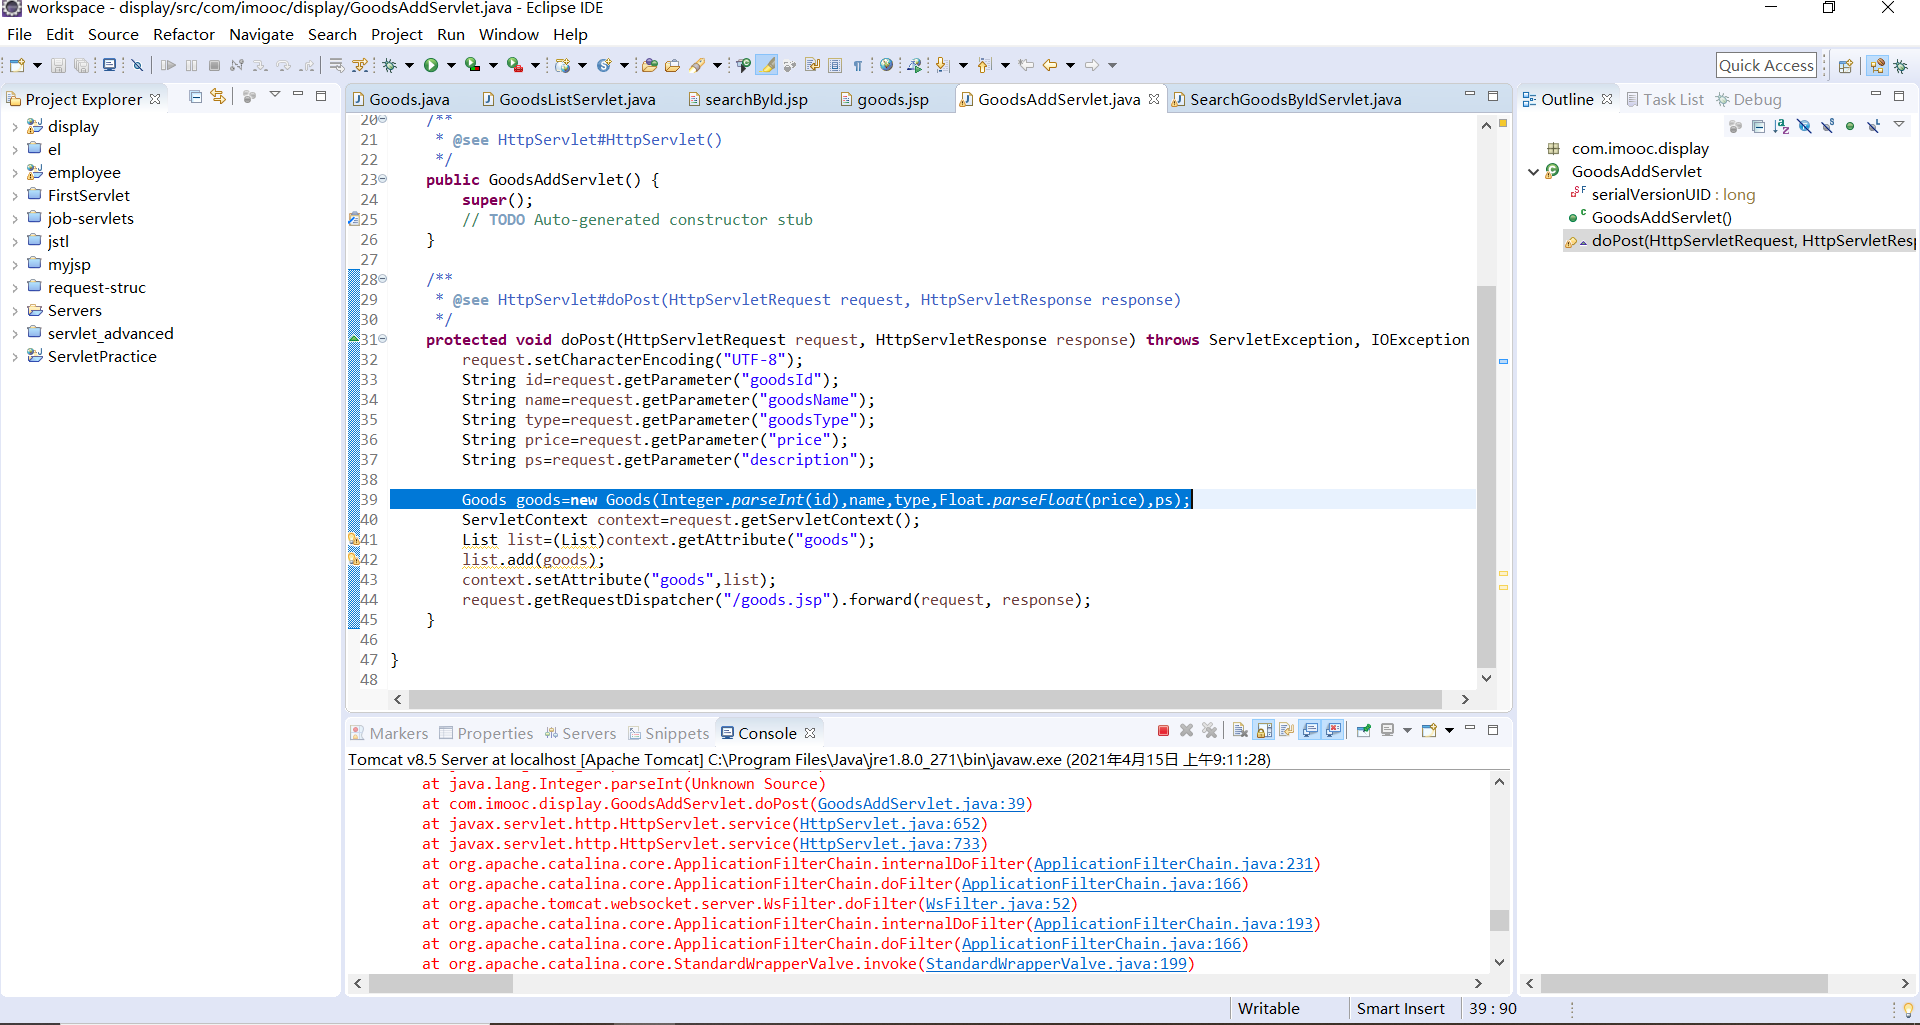1920x1025 pixels.
Task: Toggle Hide Local Types in Outline
Action: pyautogui.click(x=1873, y=126)
